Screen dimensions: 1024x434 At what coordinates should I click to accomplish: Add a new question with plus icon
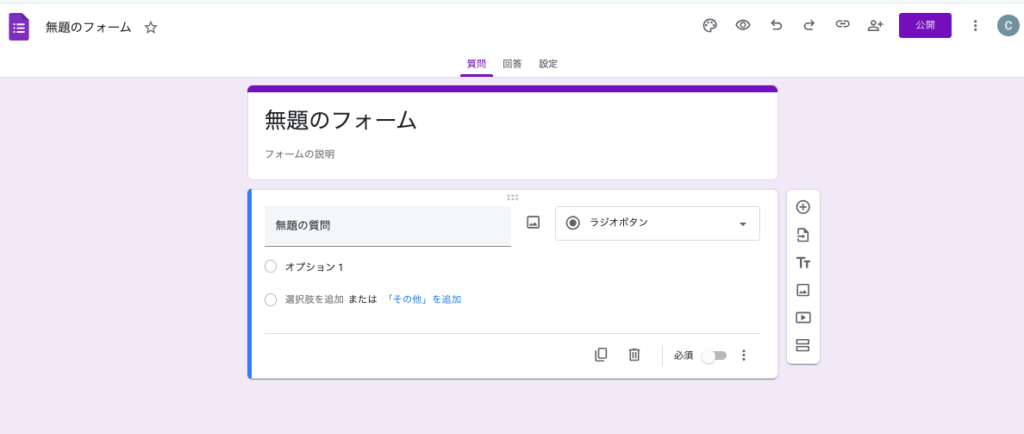(x=803, y=207)
